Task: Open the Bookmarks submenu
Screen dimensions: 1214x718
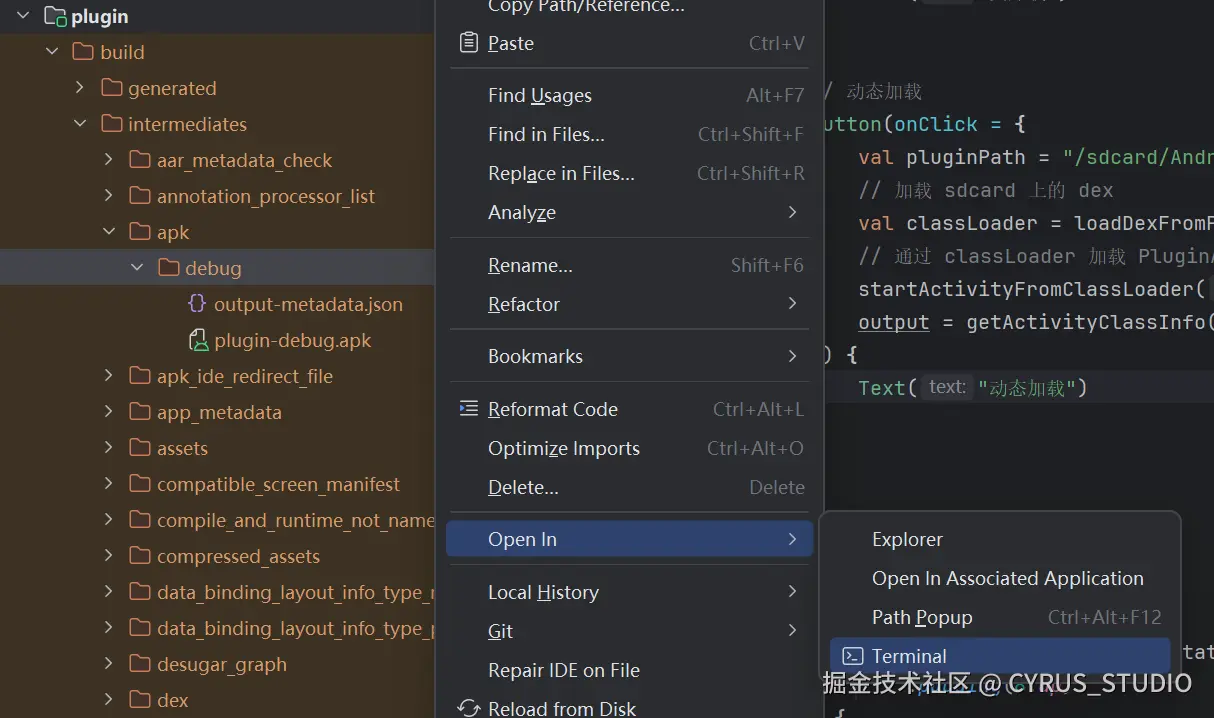Action: 630,356
